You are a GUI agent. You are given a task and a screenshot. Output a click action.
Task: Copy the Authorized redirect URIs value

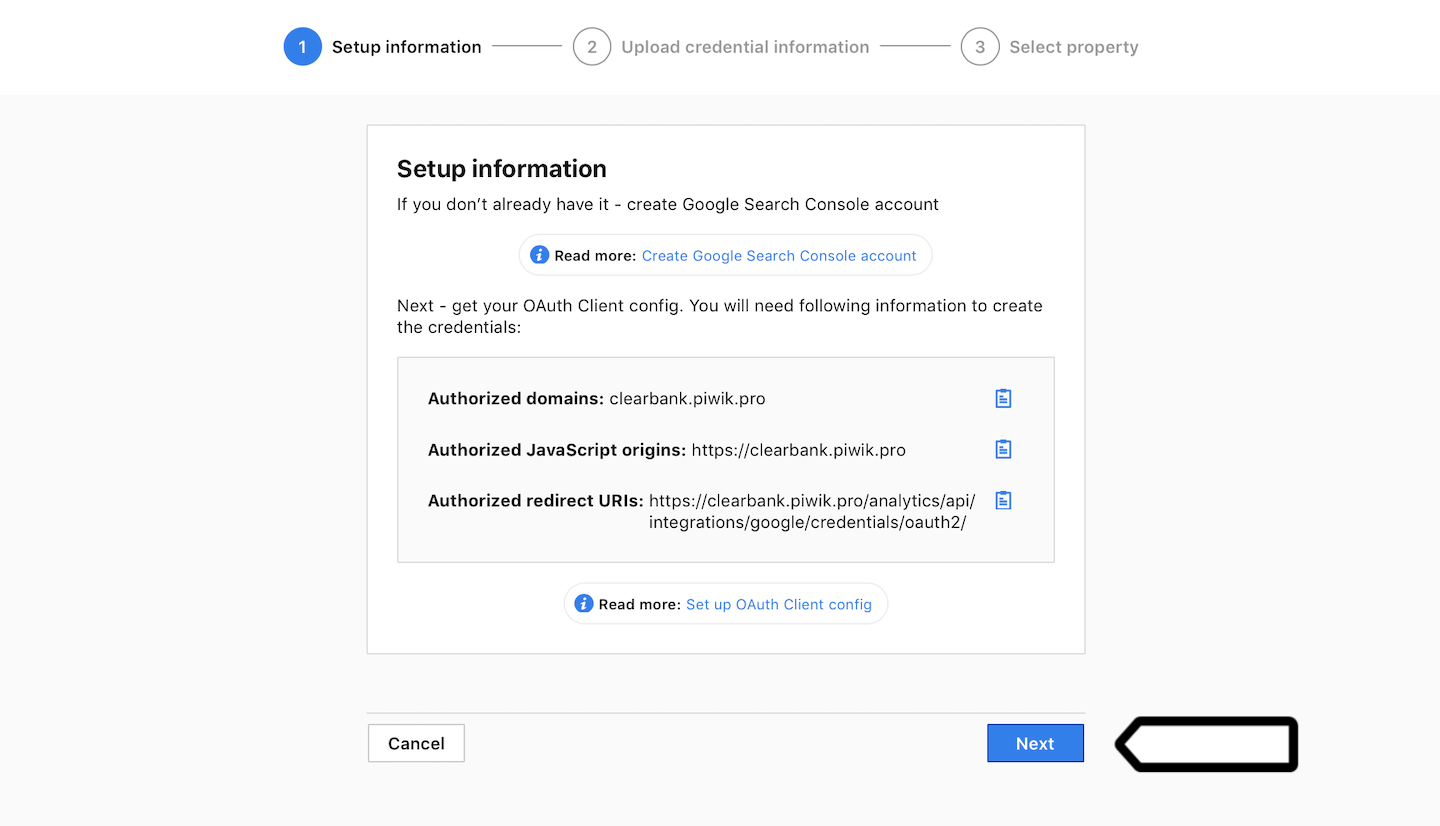pyautogui.click(x=1003, y=500)
